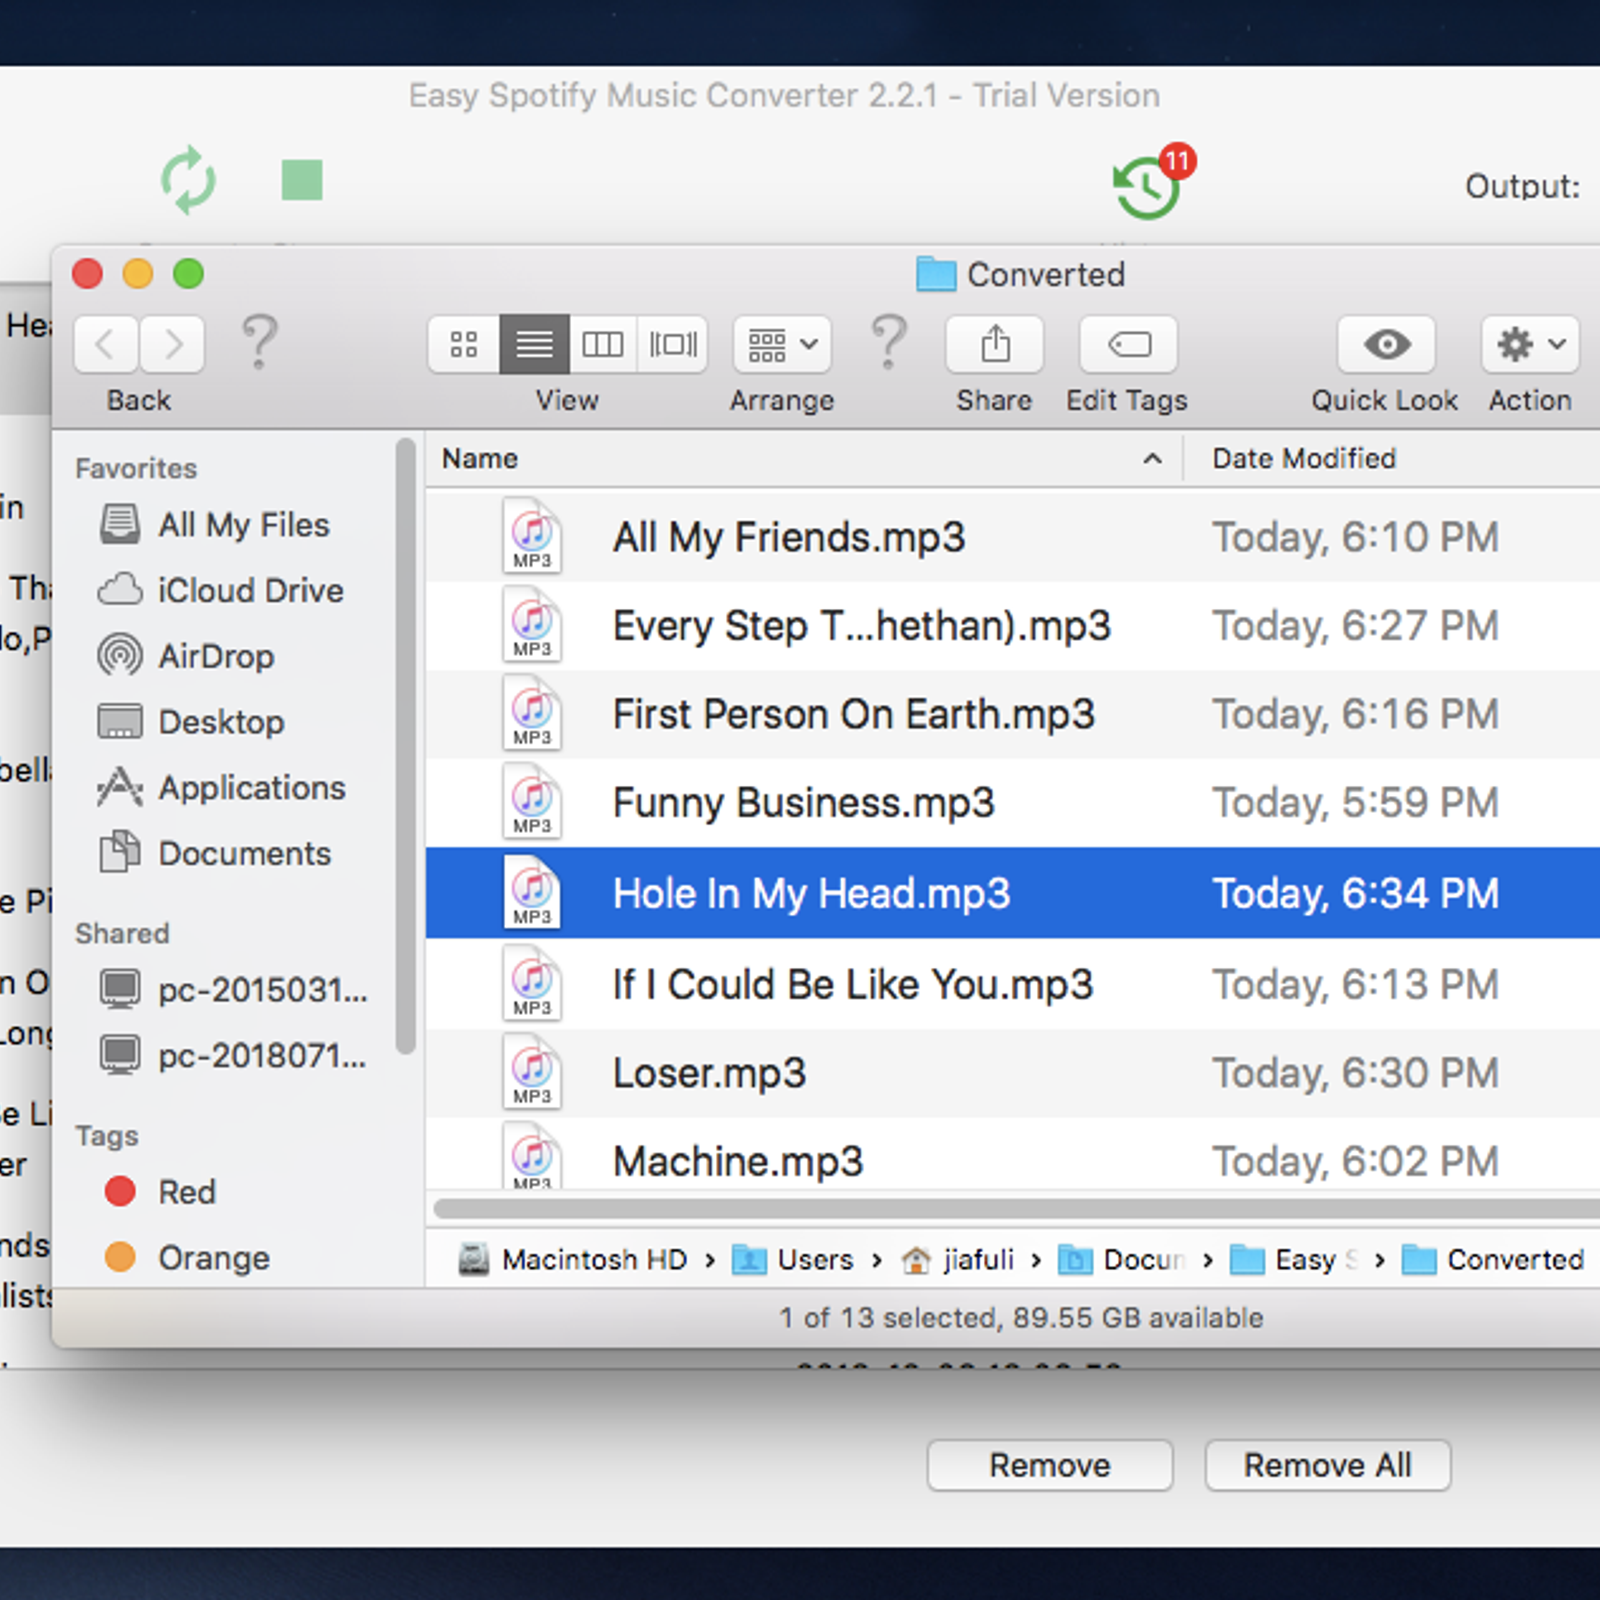Click Macintosh HD in path bar

coord(573,1259)
